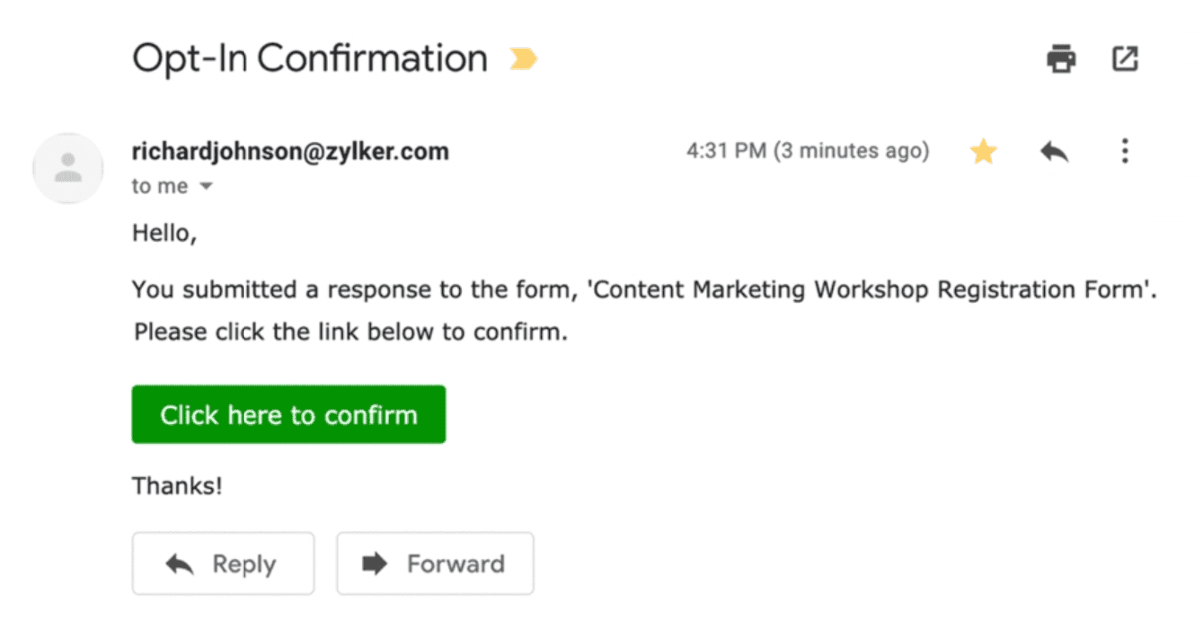The height and width of the screenshot is (639, 1199).
Task: Click the print all icon
Action: coord(1061,60)
